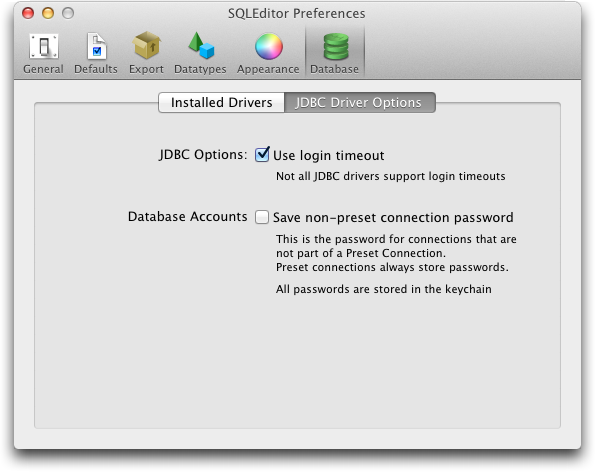Switch to the Installed Drivers tab
Screen dimensions: 595x472
[x=221, y=102]
